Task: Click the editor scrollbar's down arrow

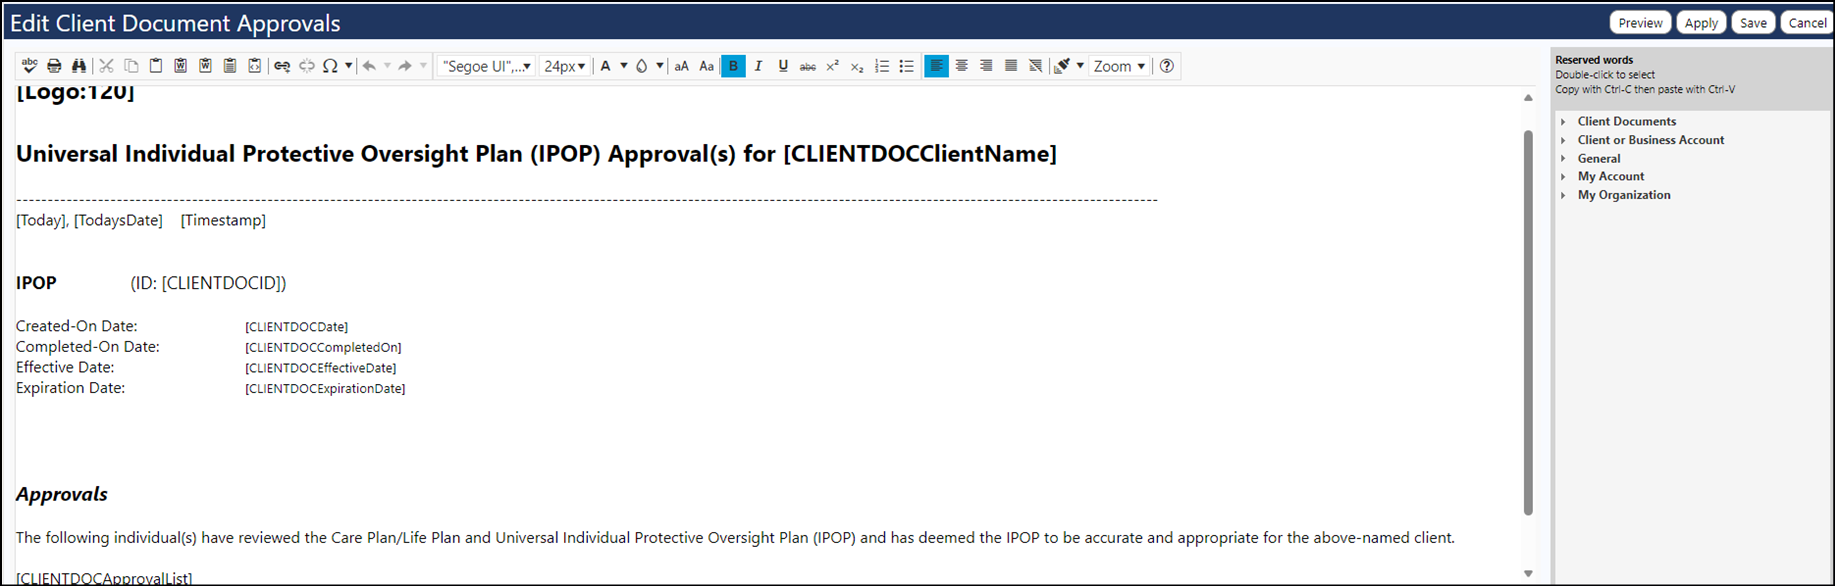Action: click(1528, 574)
